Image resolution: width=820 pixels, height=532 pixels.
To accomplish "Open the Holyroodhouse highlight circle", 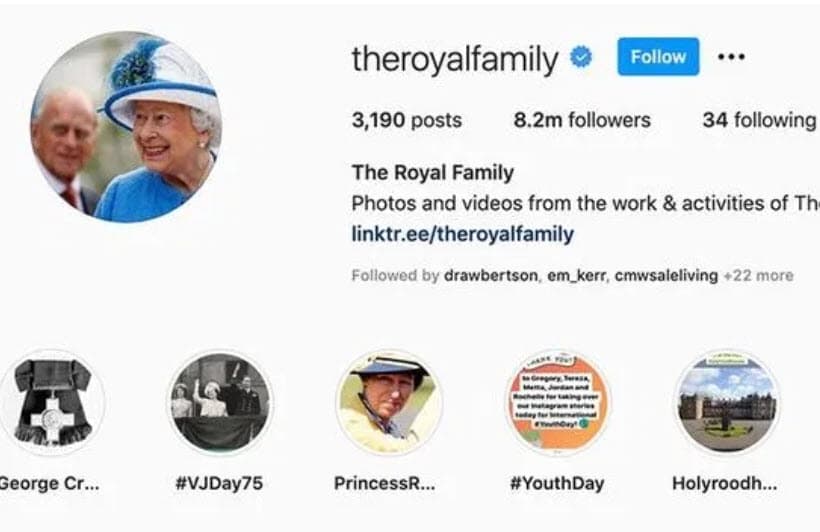I will click(726, 402).
